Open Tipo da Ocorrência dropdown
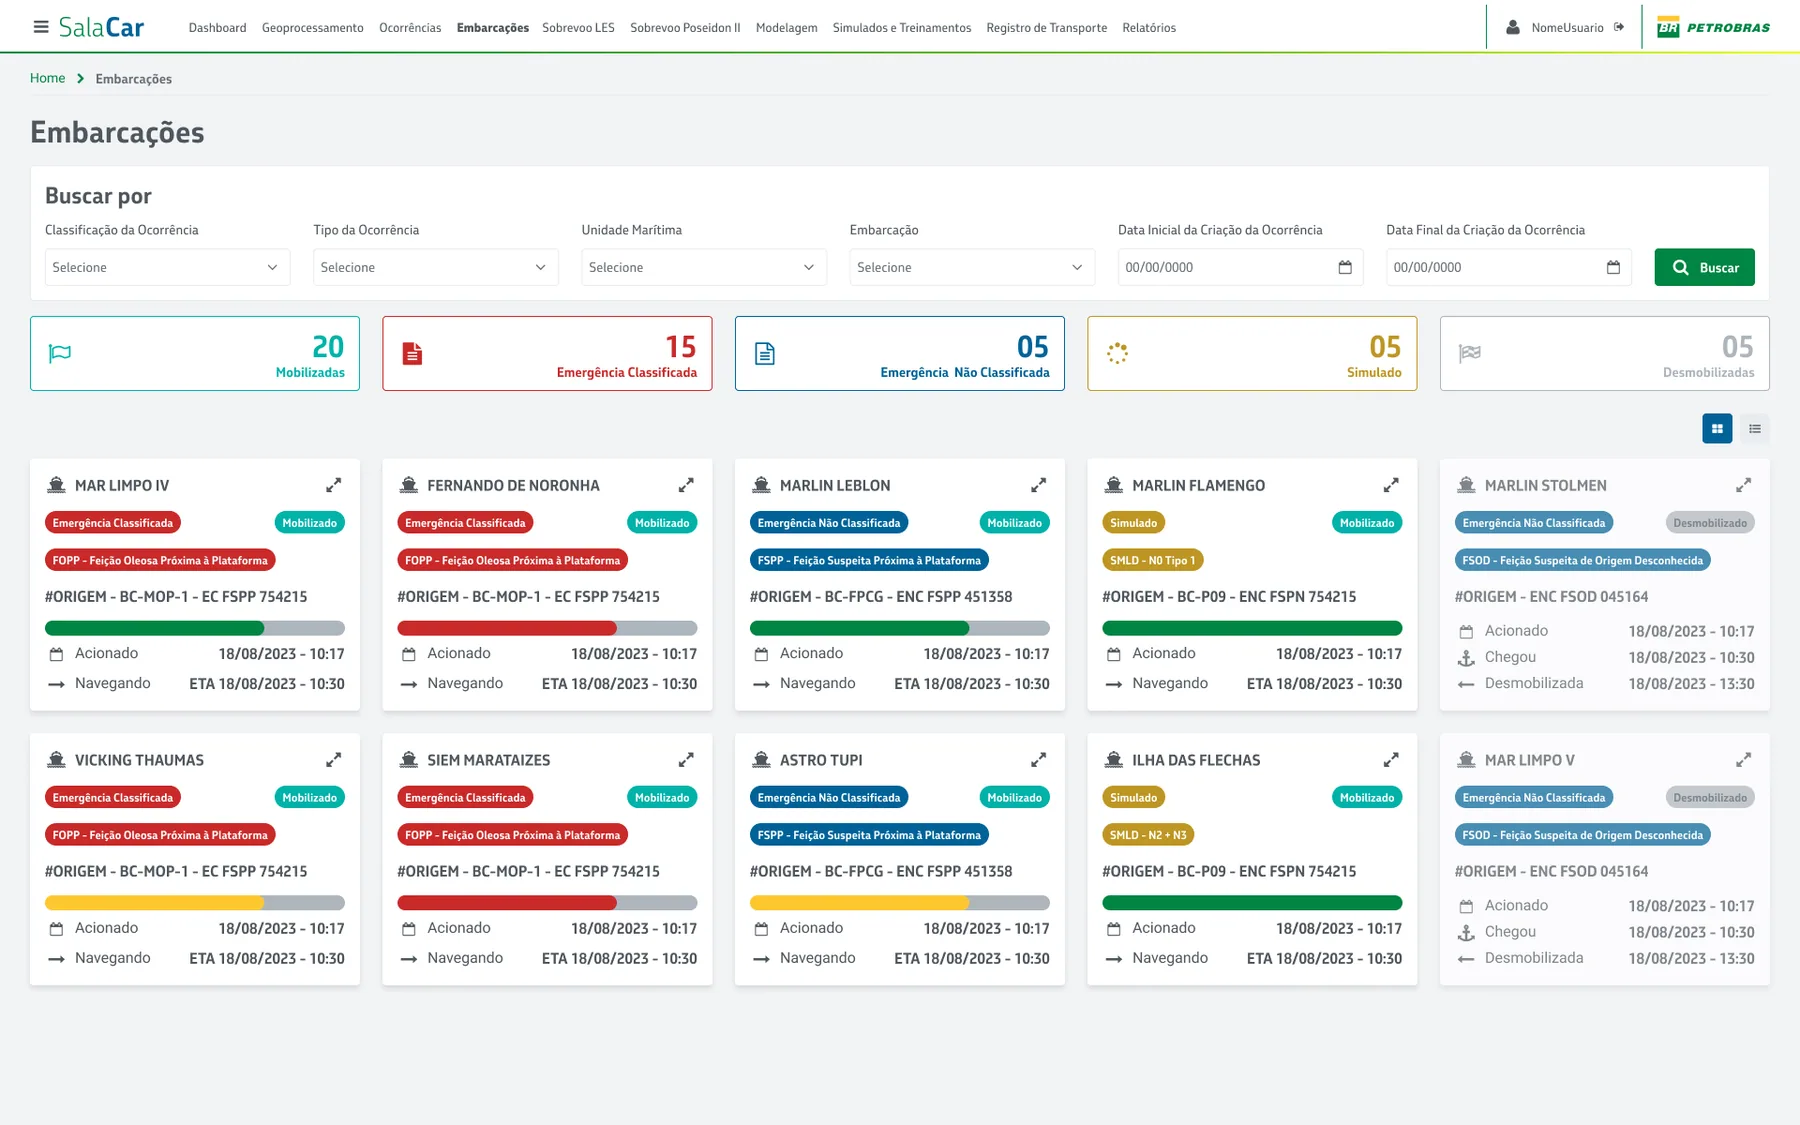Screen dimensions: 1800x1125 click(436, 267)
